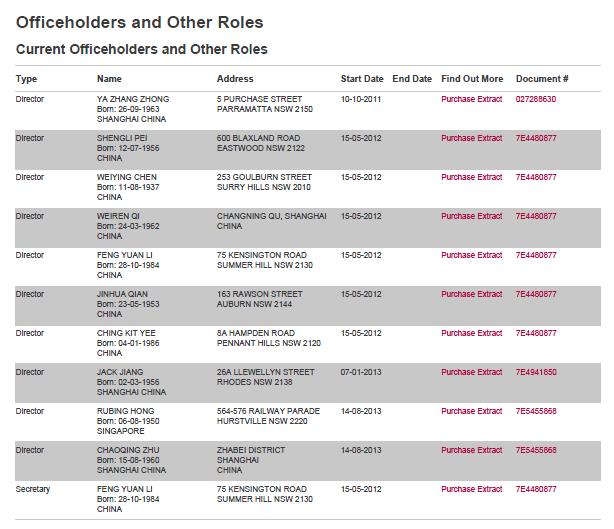Click the Start Date column header

(361, 79)
